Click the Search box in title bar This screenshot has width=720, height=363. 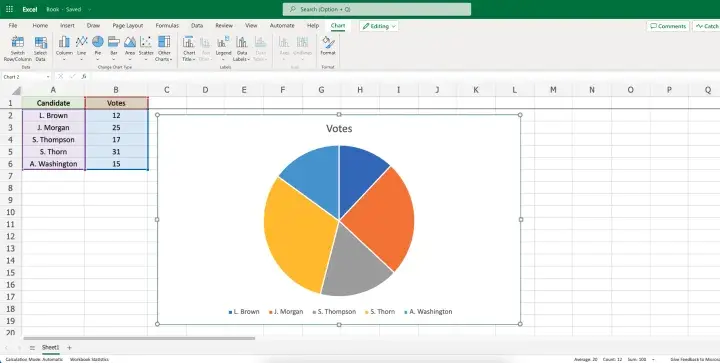377,9
